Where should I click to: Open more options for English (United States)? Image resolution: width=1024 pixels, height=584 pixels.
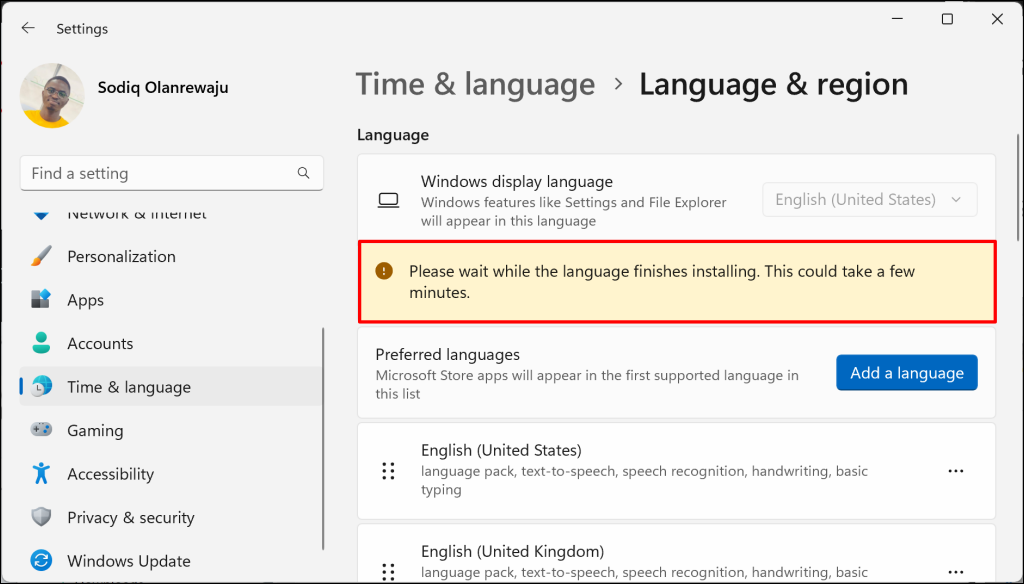tap(956, 471)
